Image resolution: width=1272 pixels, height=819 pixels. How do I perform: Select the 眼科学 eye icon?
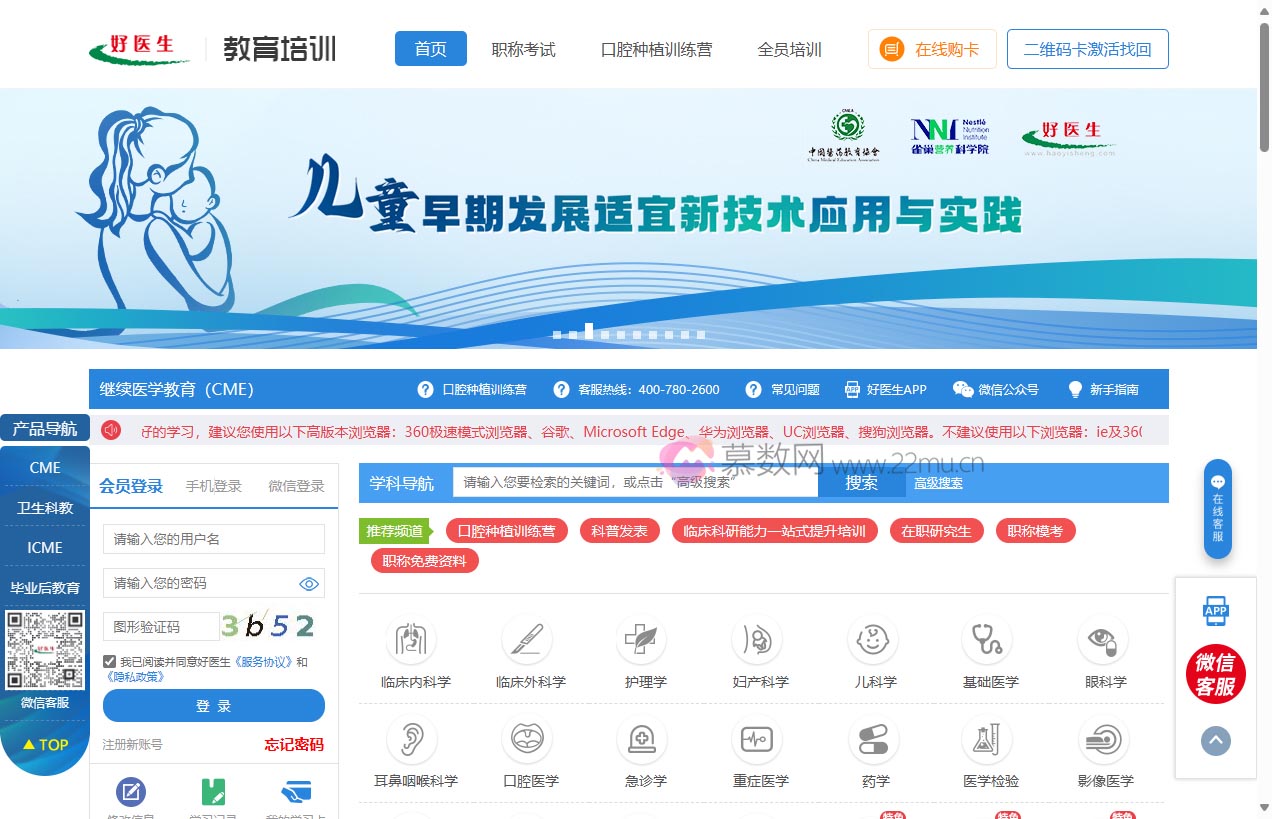coord(1102,640)
